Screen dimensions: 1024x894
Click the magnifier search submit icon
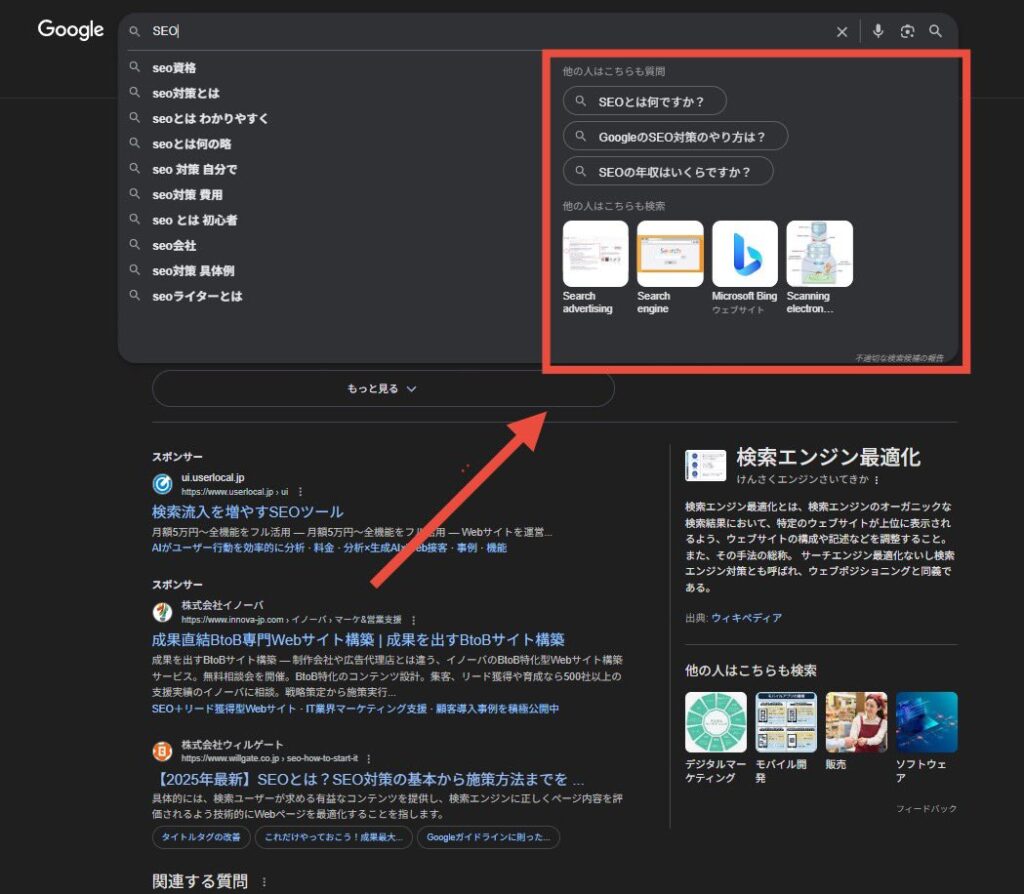pos(935,32)
